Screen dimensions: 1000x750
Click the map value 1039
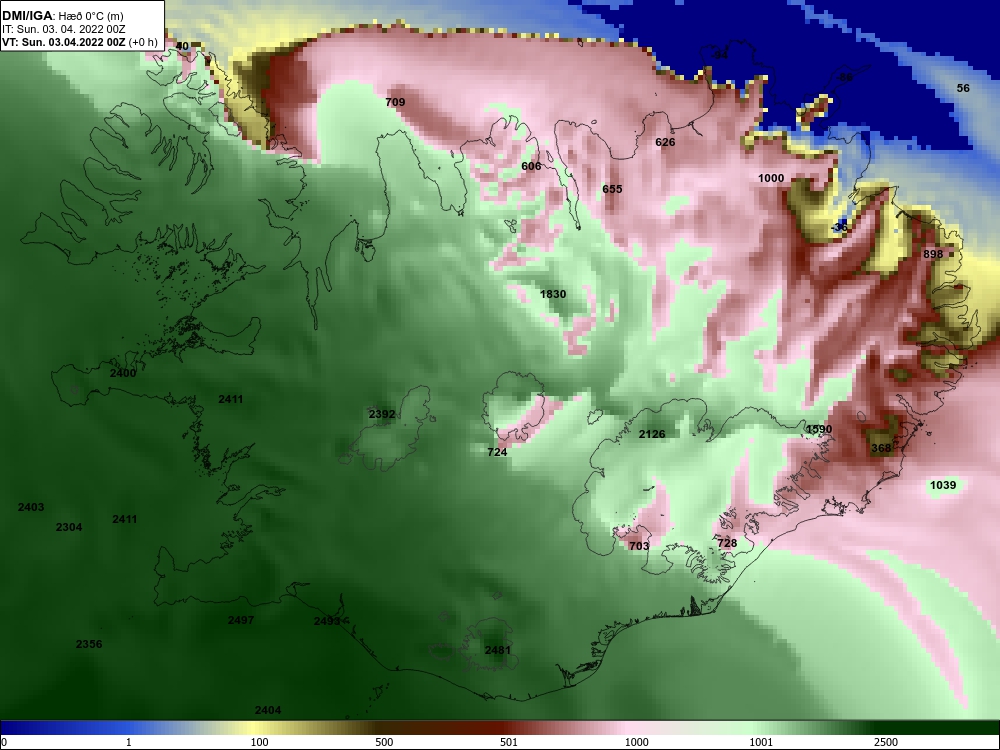point(943,486)
